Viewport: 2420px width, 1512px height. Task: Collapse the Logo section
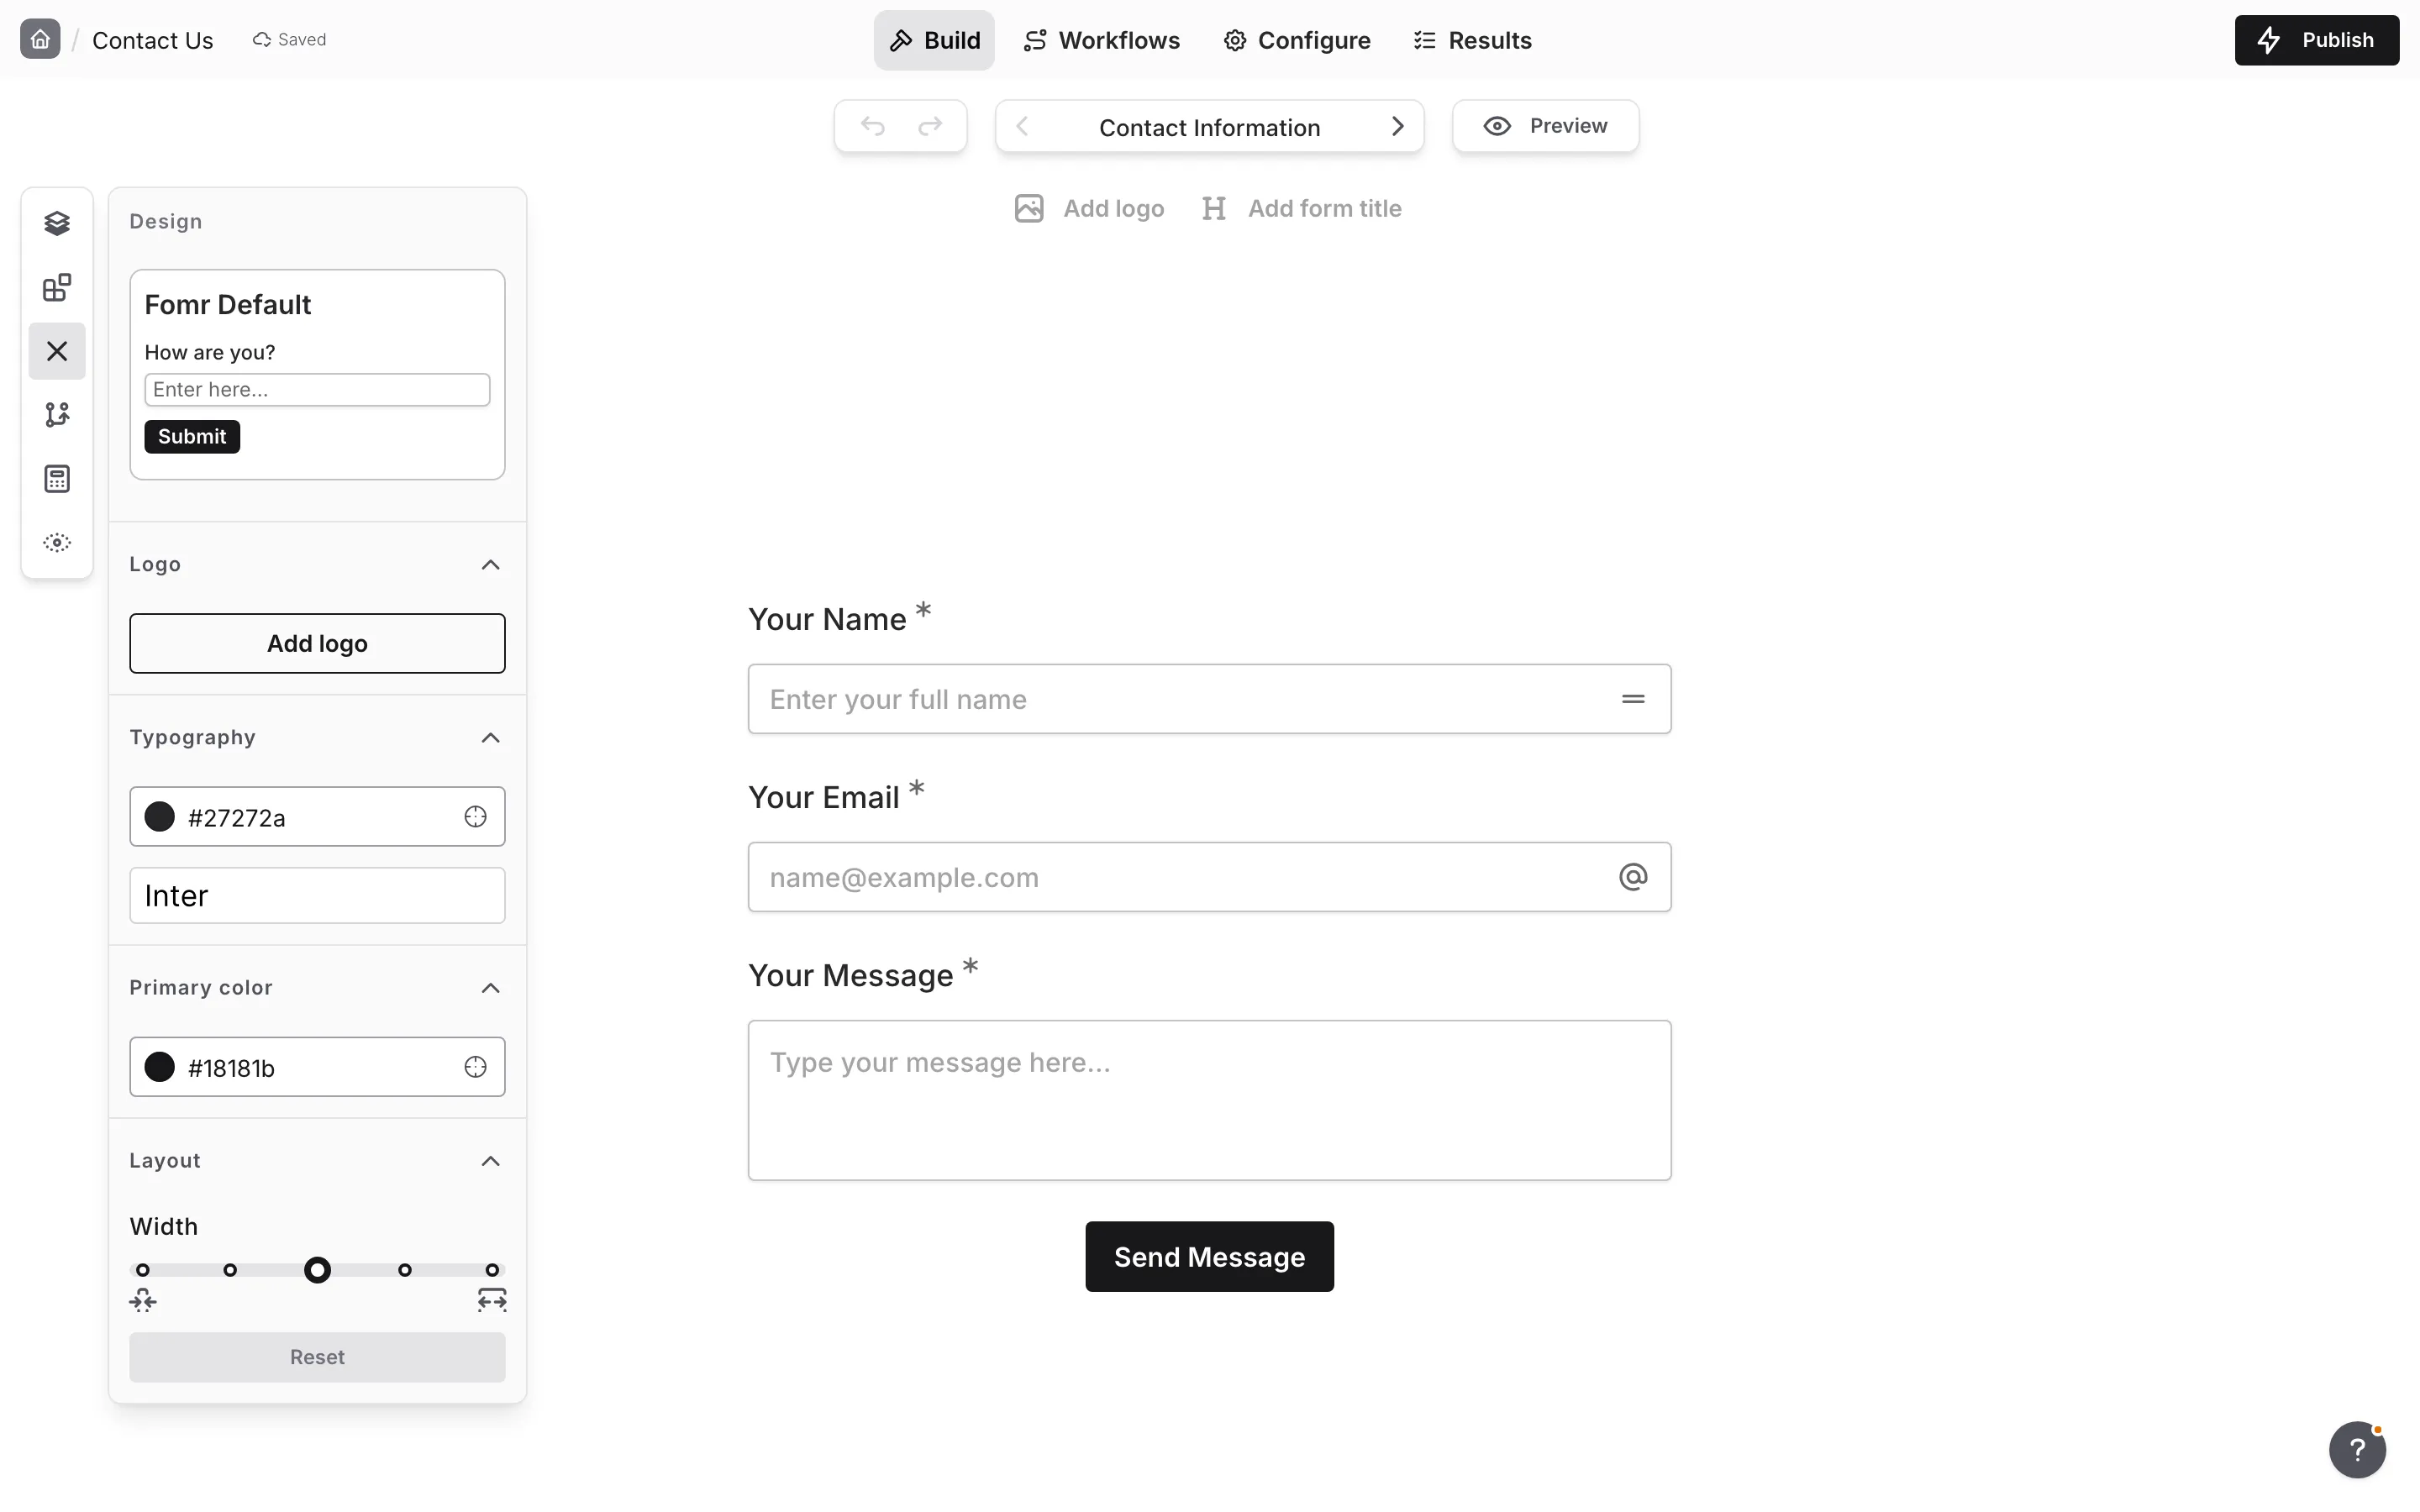pyautogui.click(x=490, y=565)
